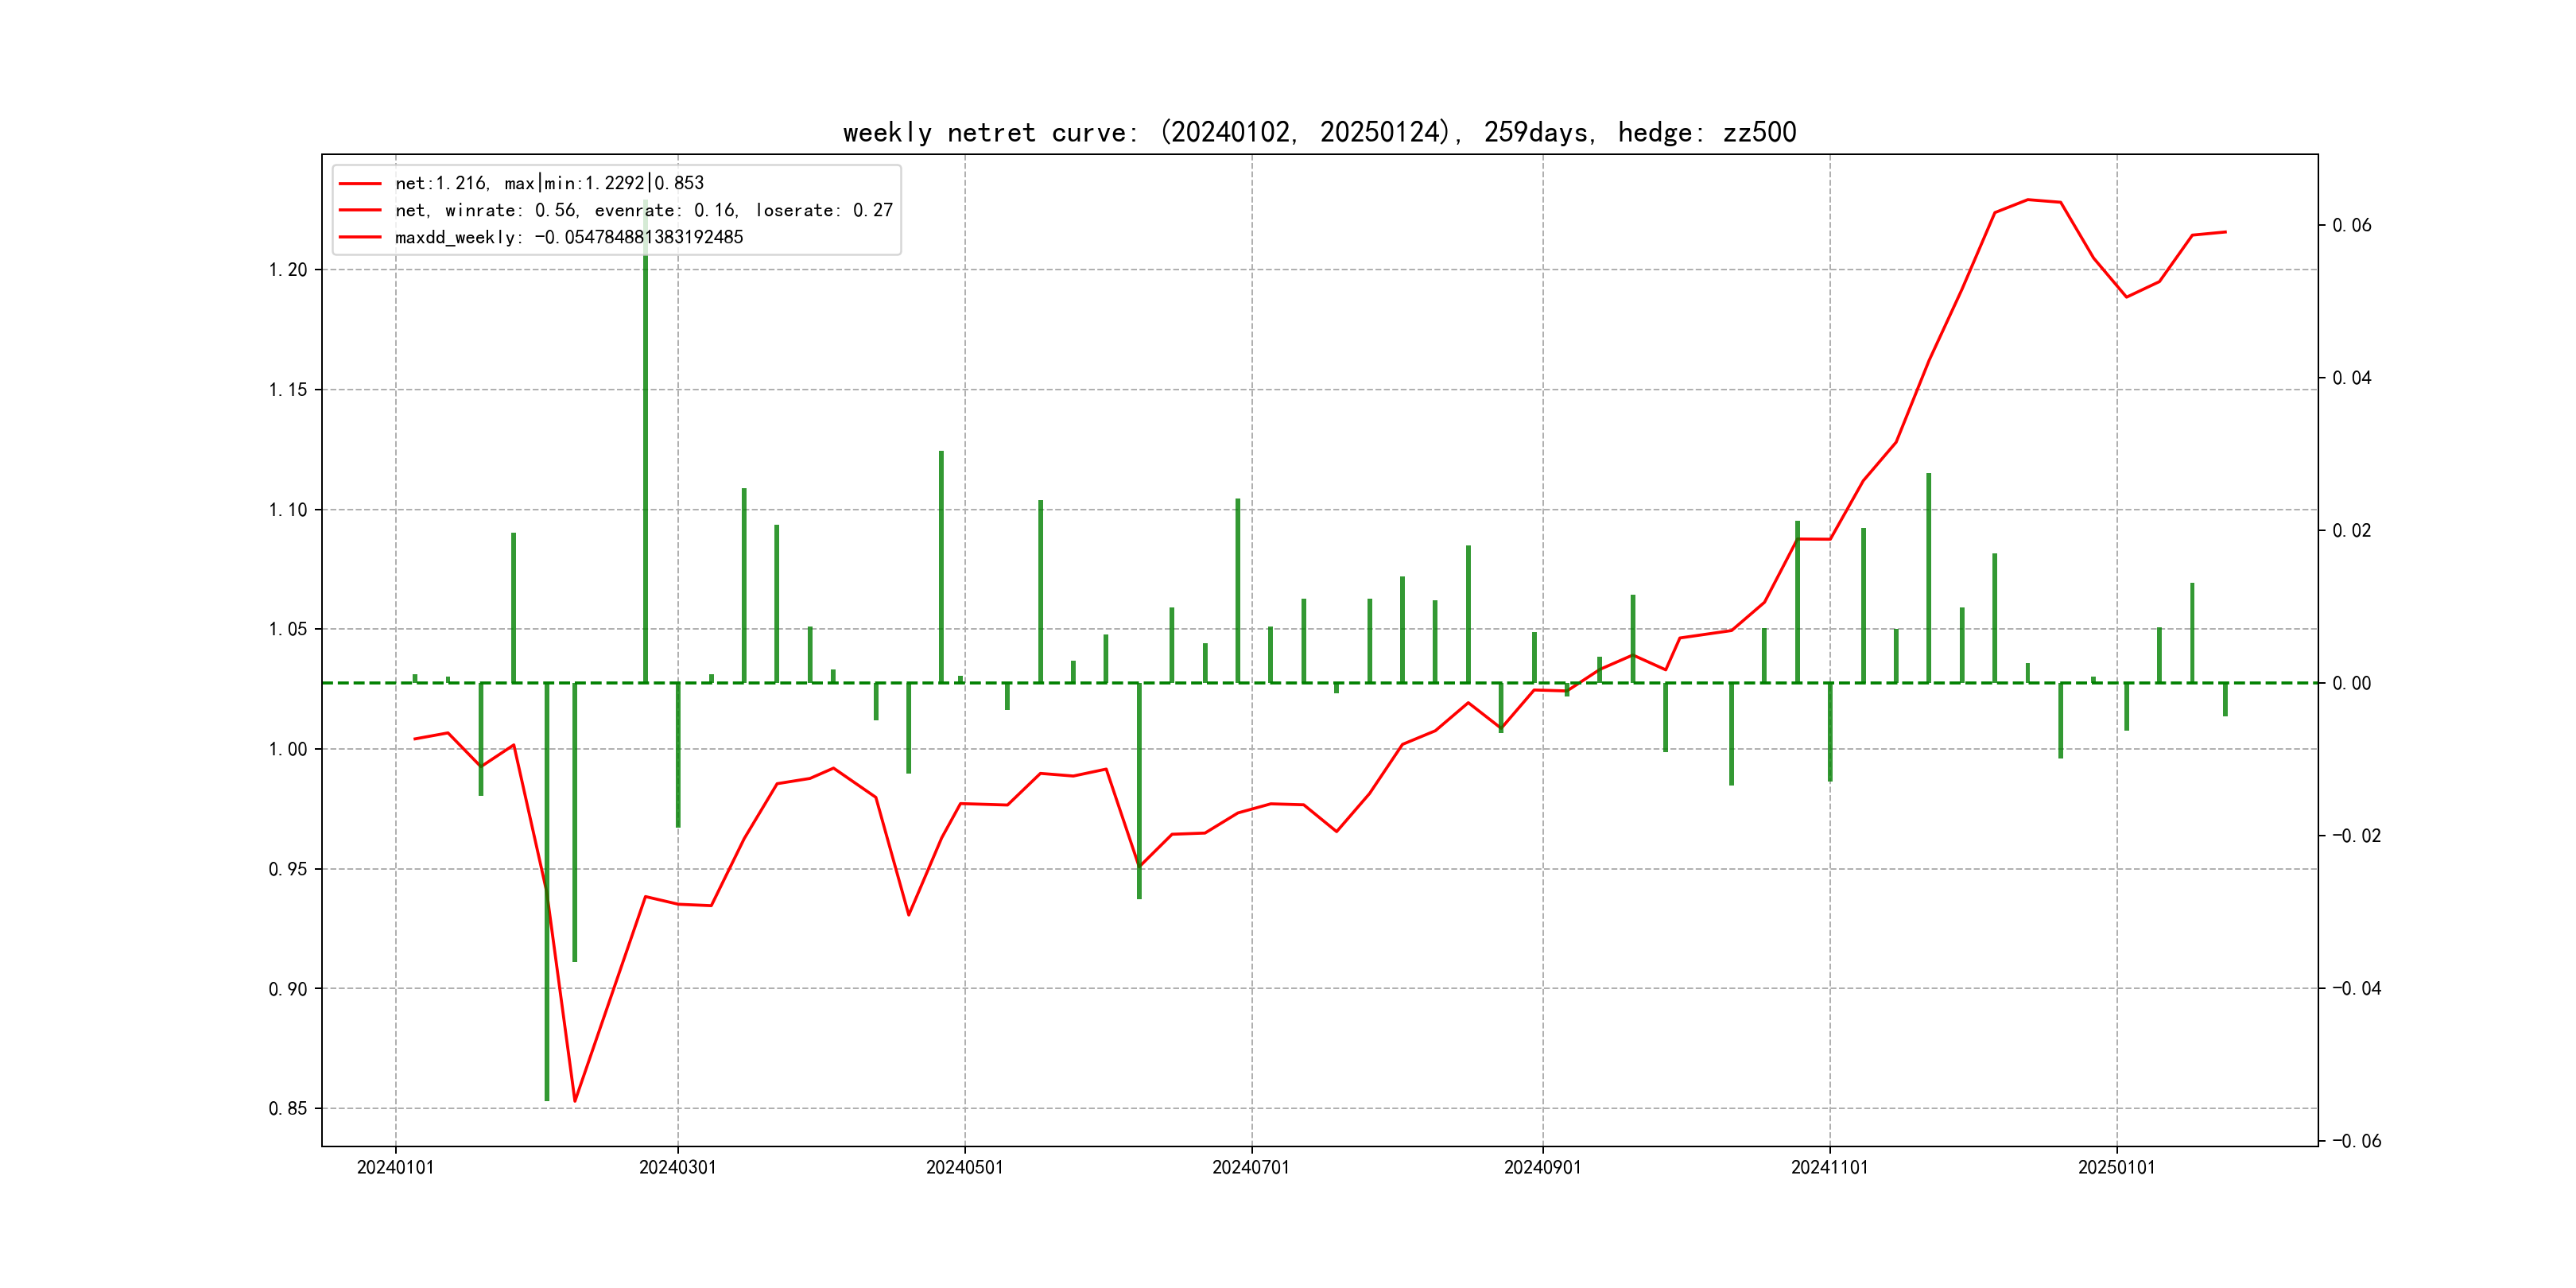Viewport: 2576px width, 1288px height.
Task: Click the 1.20 left axis tick label
Action: 288,270
